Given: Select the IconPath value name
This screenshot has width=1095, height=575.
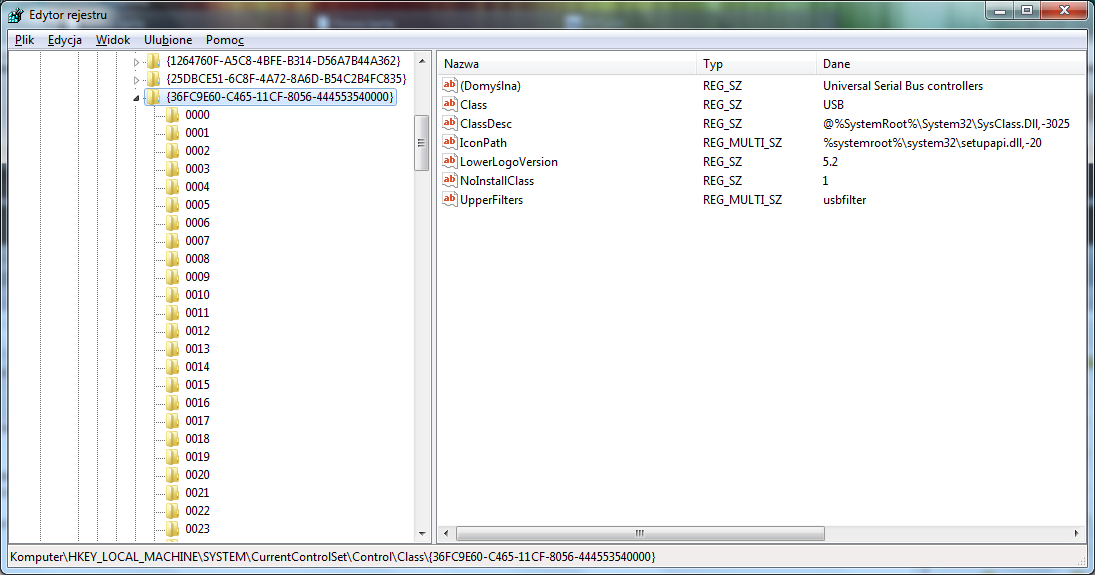Looking at the screenshot, I should pyautogui.click(x=483, y=143).
